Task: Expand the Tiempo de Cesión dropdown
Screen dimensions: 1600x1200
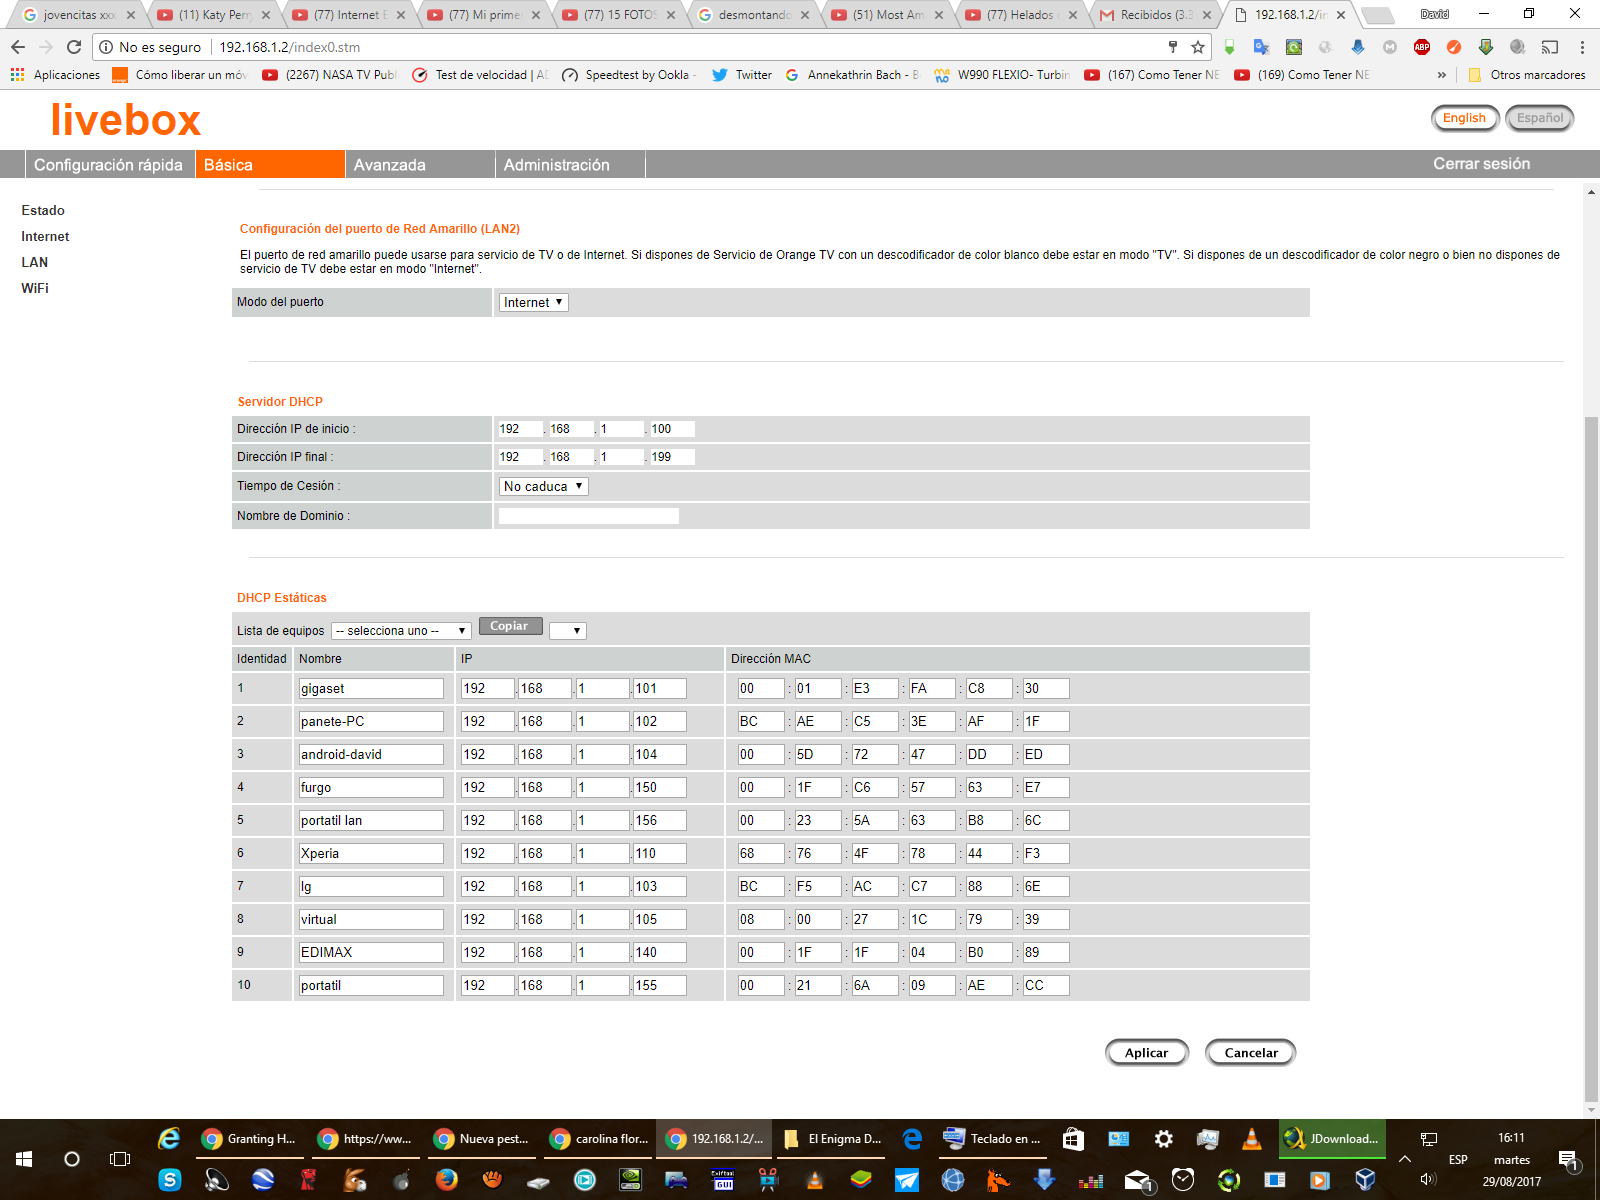Action: (x=543, y=486)
